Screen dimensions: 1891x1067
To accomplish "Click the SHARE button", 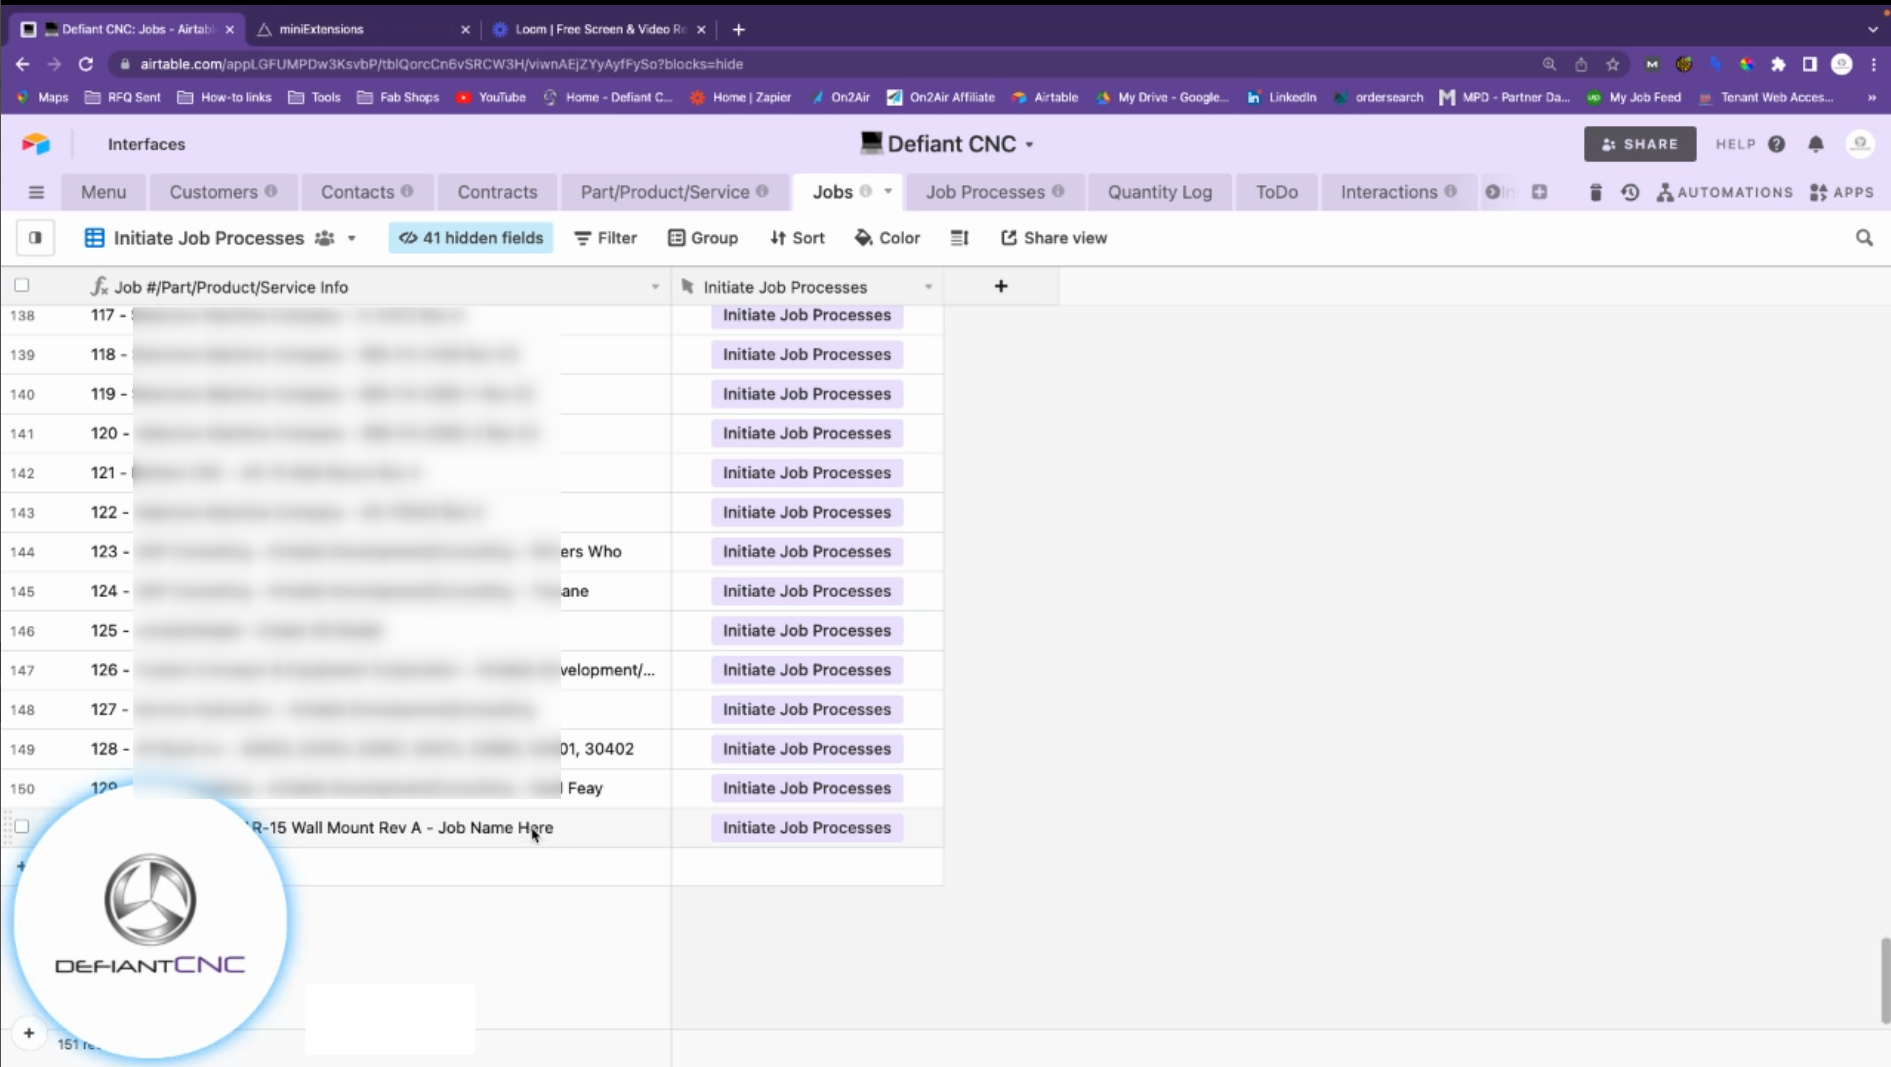I will (x=1639, y=144).
